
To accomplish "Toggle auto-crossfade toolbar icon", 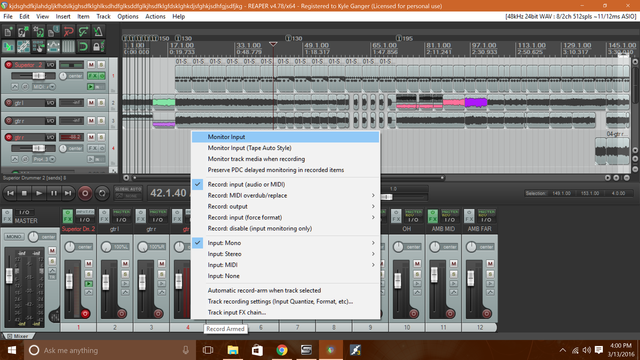I will [8, 47].
